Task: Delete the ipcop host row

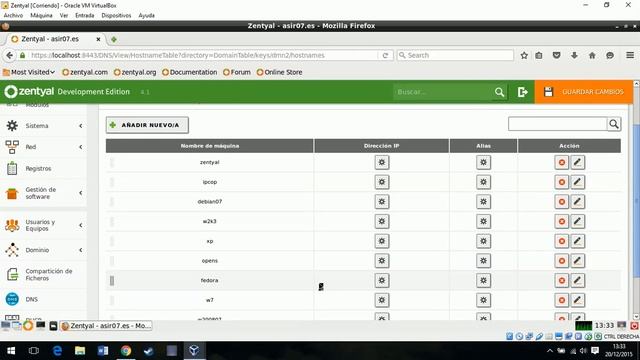Action: 562,182
